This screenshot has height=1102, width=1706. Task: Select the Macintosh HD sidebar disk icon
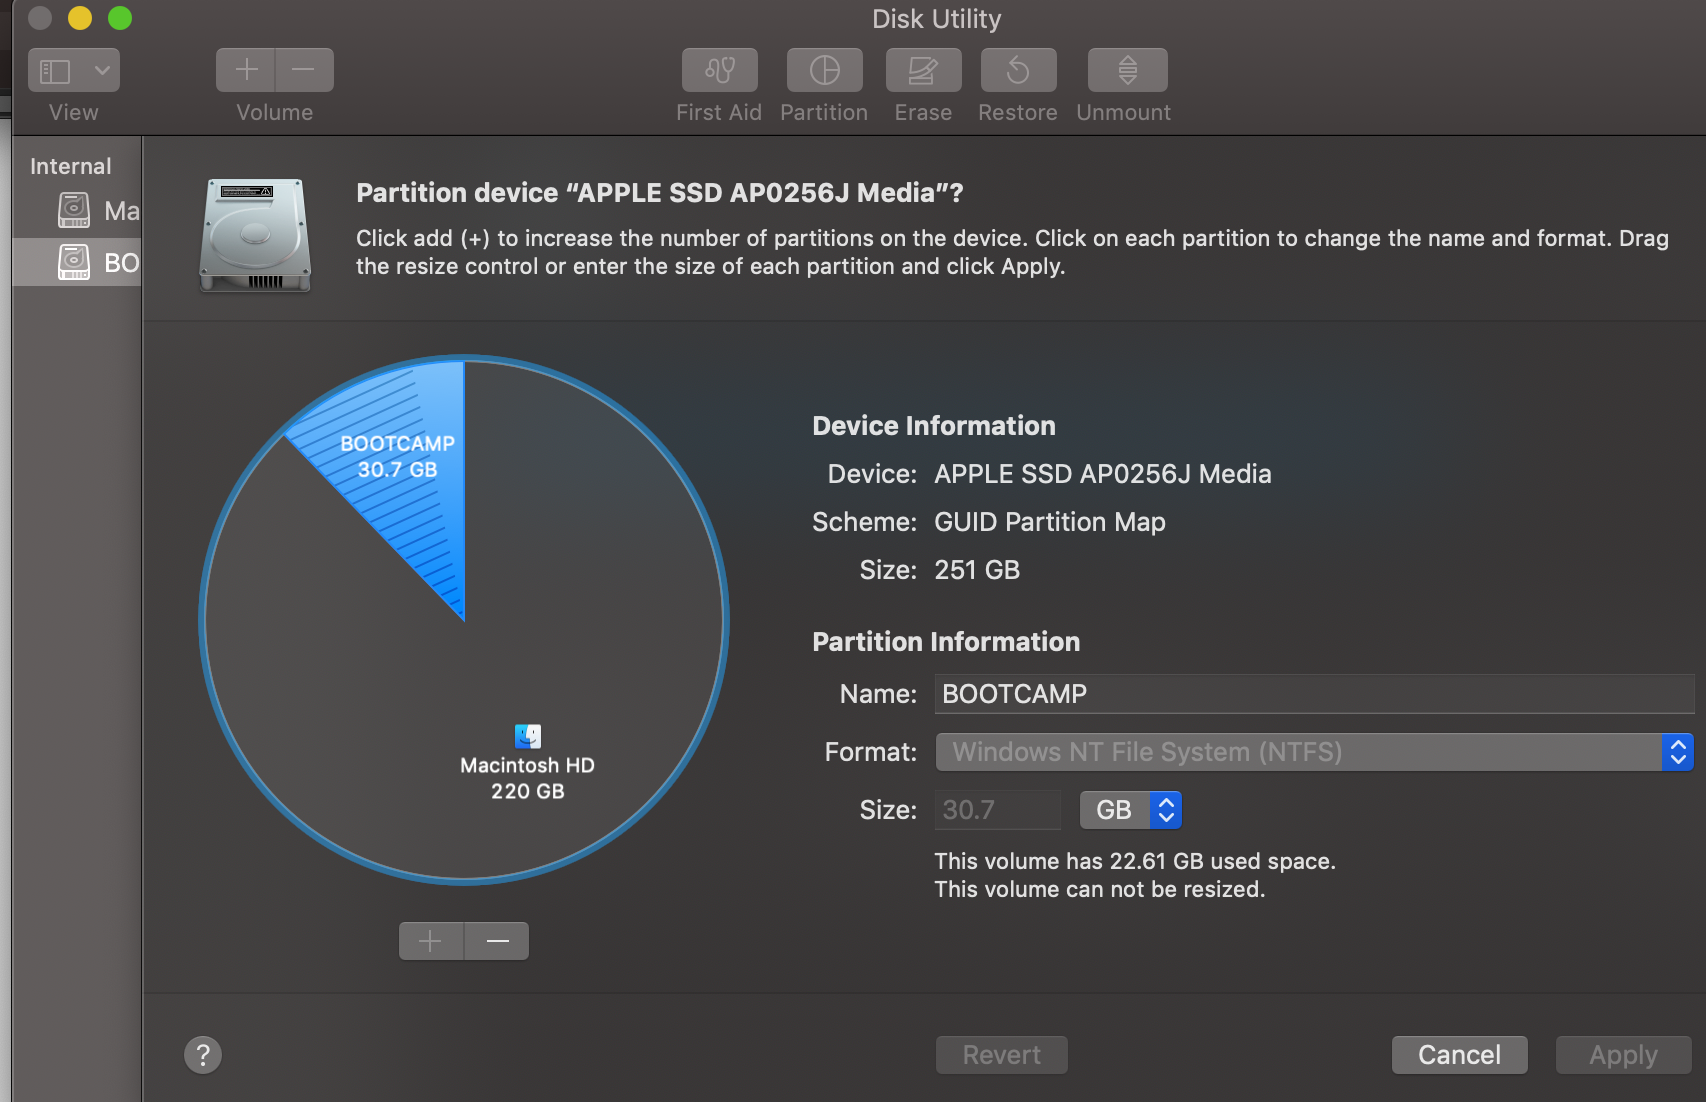coord(74,210)
